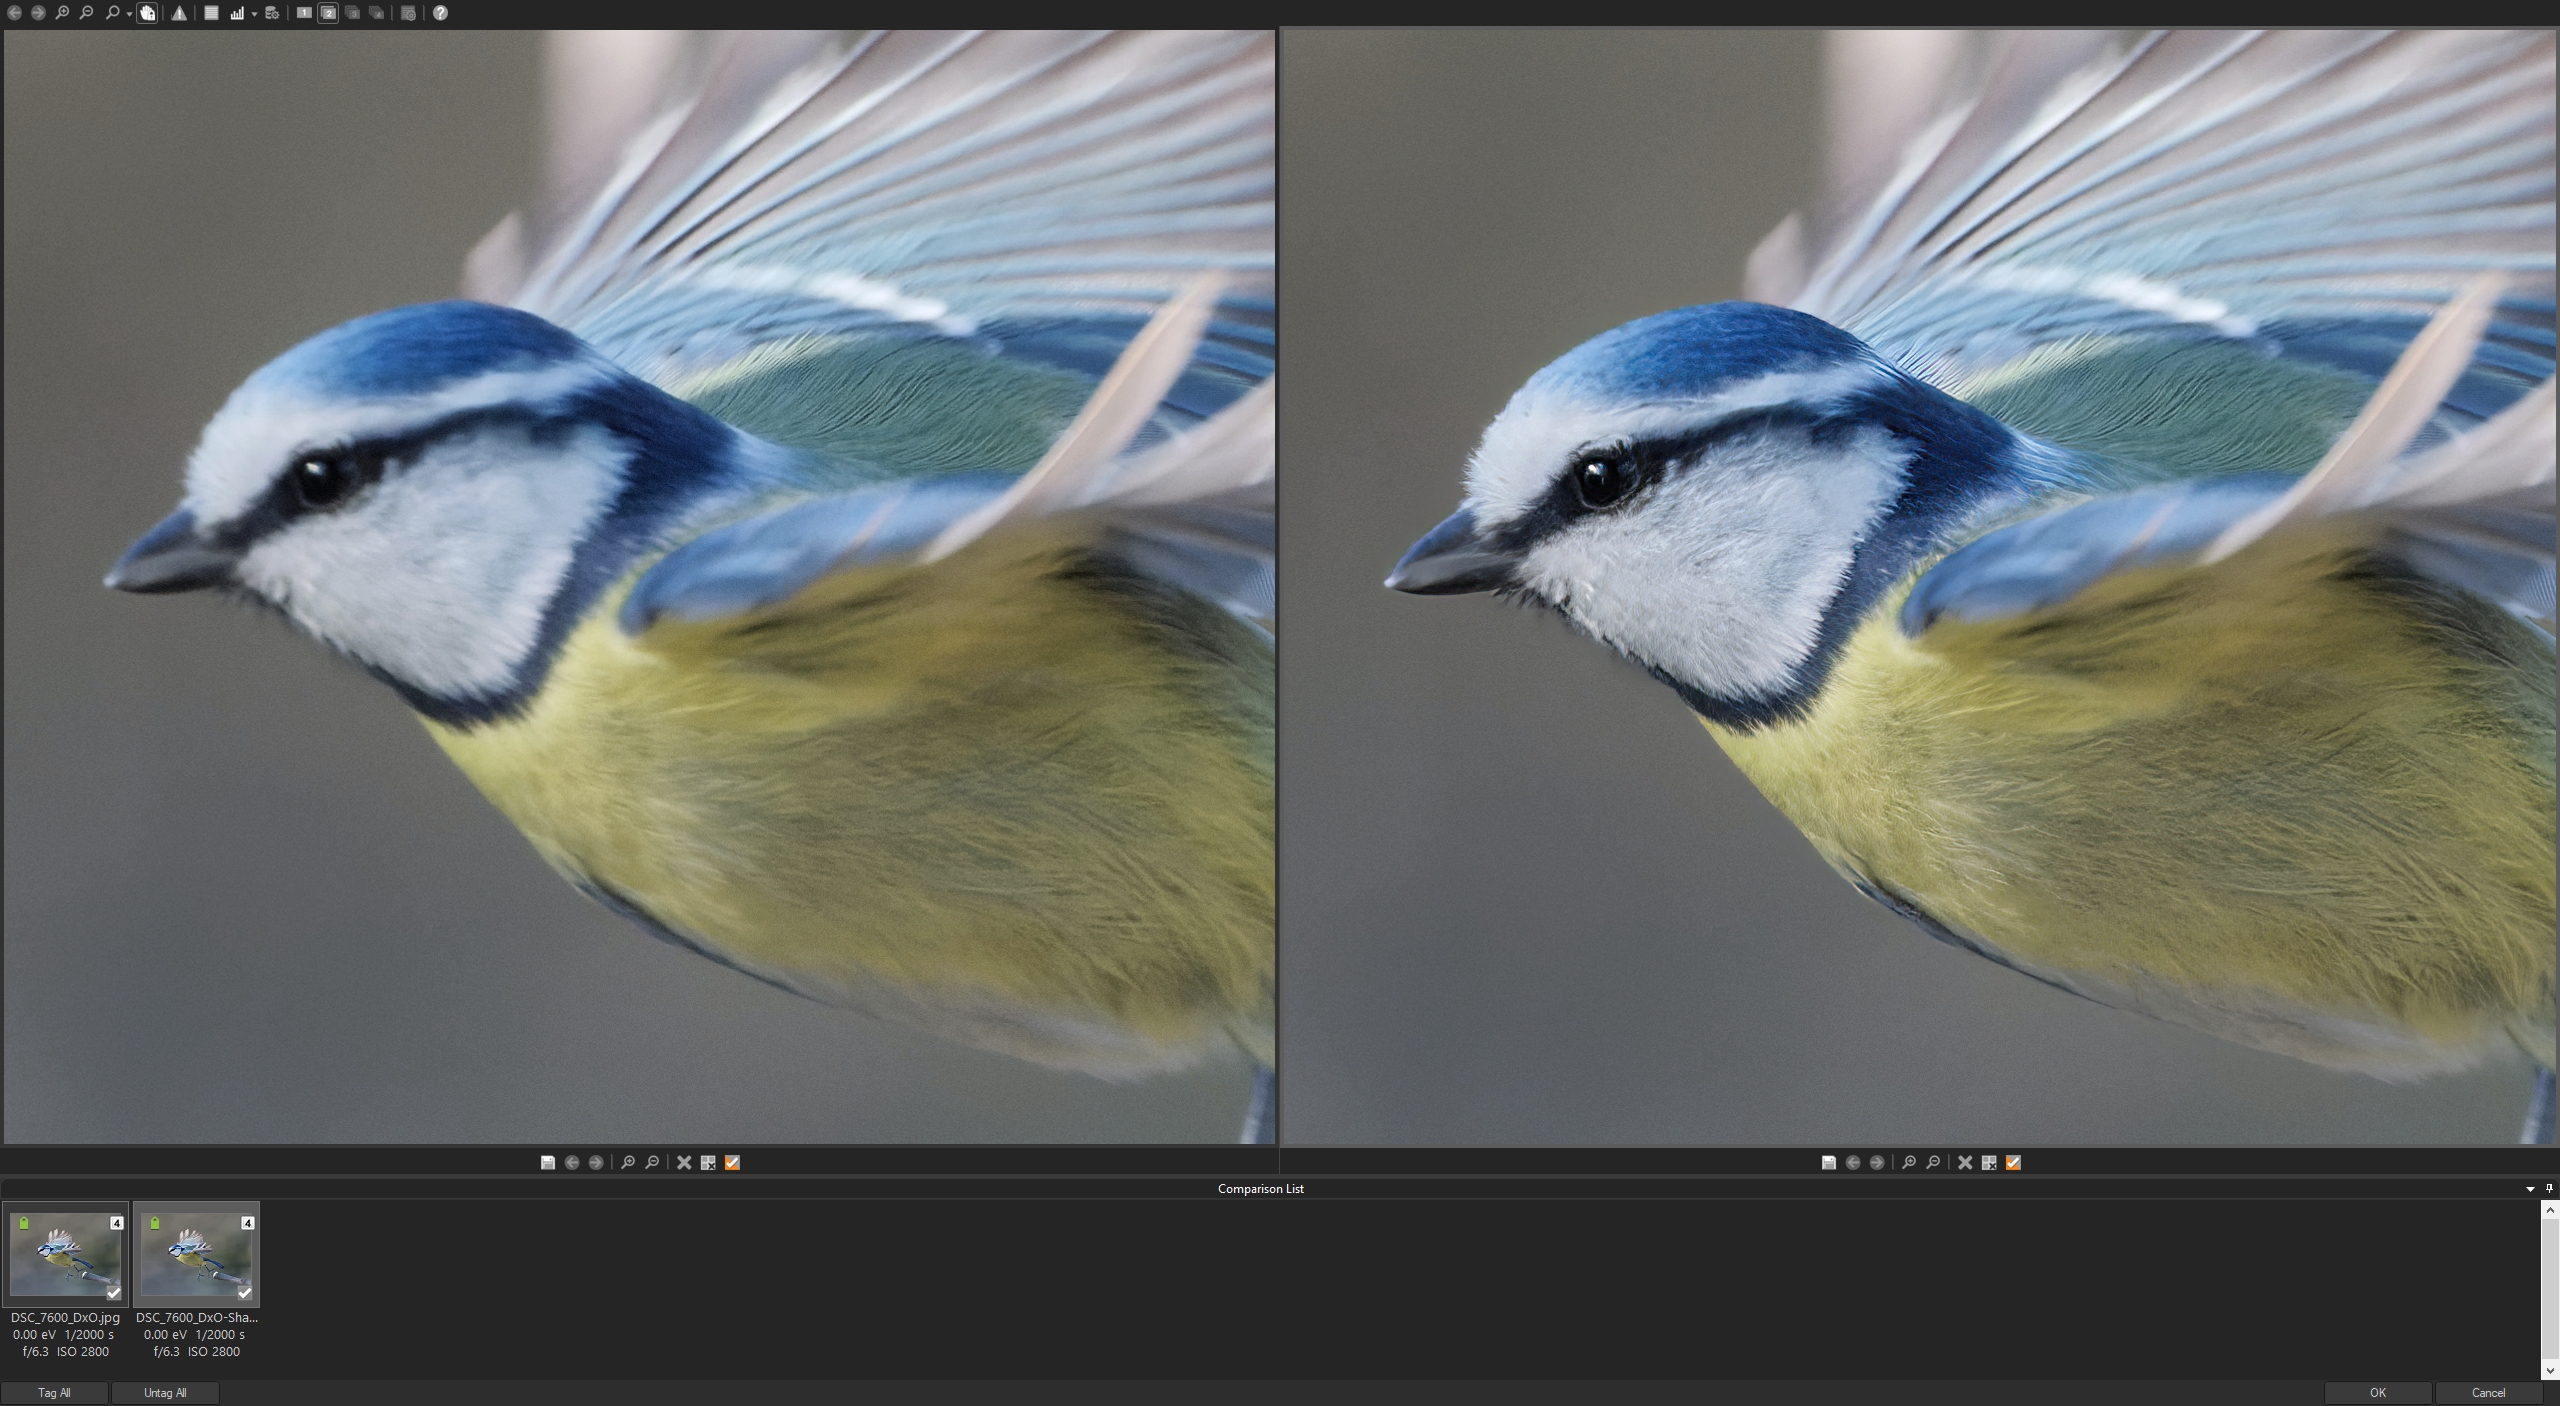Untick checkmark on DSC_7600_DxO.jpg thumbnail

click(x=114, y=1293)
